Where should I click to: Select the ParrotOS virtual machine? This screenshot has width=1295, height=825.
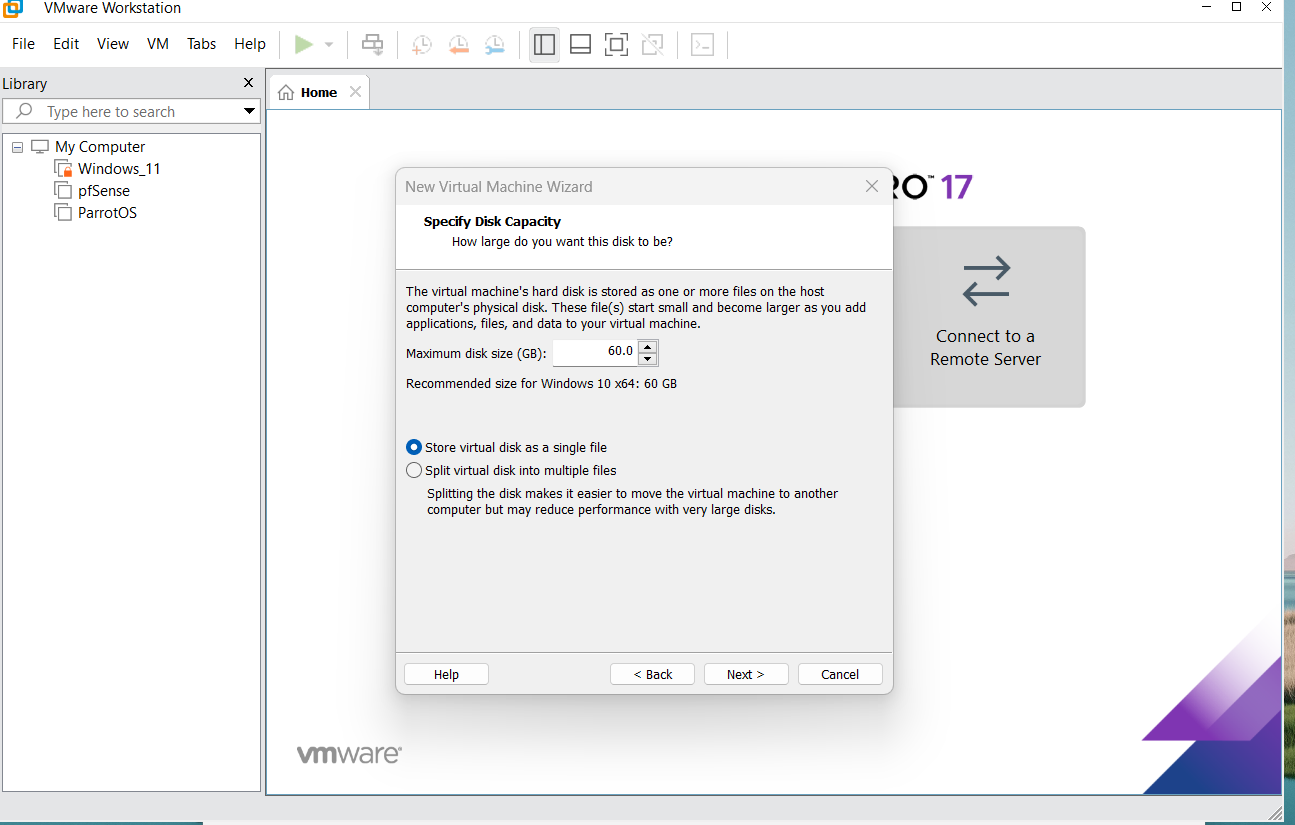pyautogui.click(x=107, y=212)
